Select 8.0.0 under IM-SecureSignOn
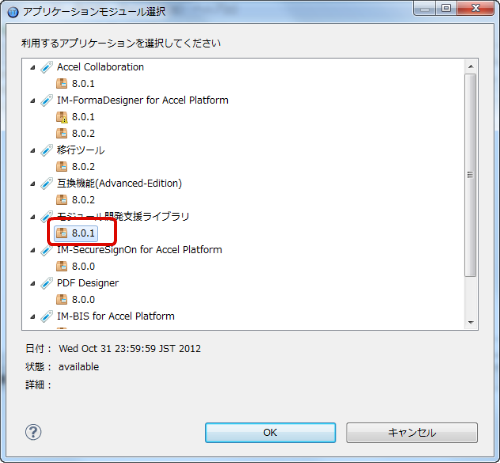The height and width of the screenshot is (463, 500). (x=83, y=266)
